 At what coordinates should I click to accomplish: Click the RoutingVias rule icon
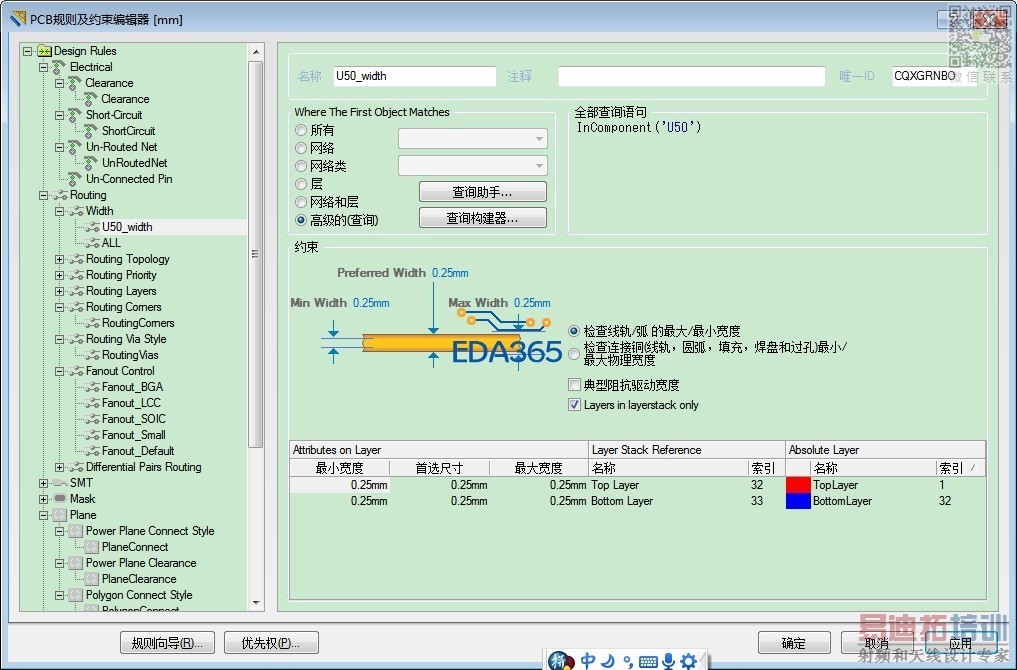point(93,355)
